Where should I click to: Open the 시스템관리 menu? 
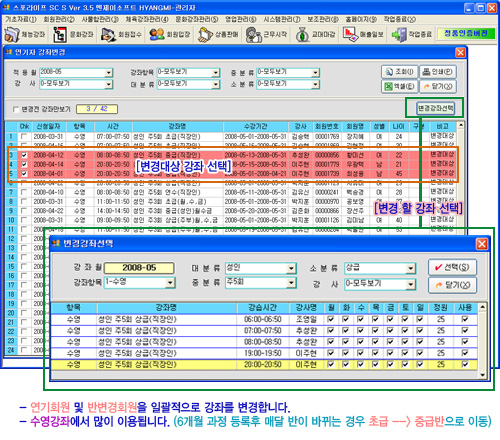[282, 19]
